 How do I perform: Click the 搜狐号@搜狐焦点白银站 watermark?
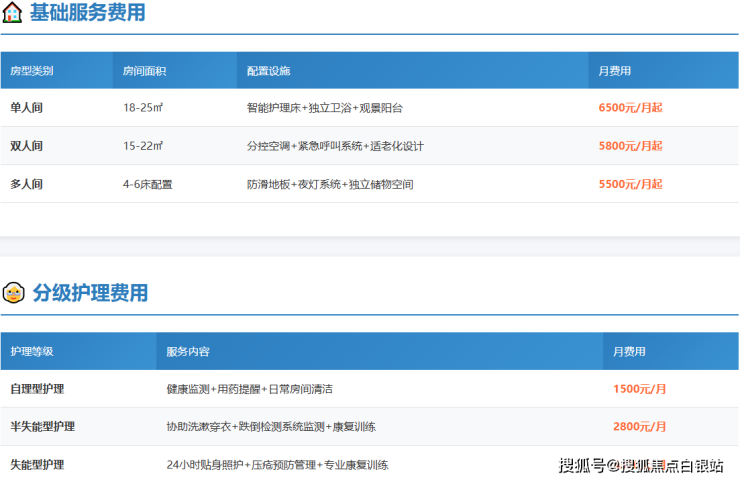pos(640,466)
